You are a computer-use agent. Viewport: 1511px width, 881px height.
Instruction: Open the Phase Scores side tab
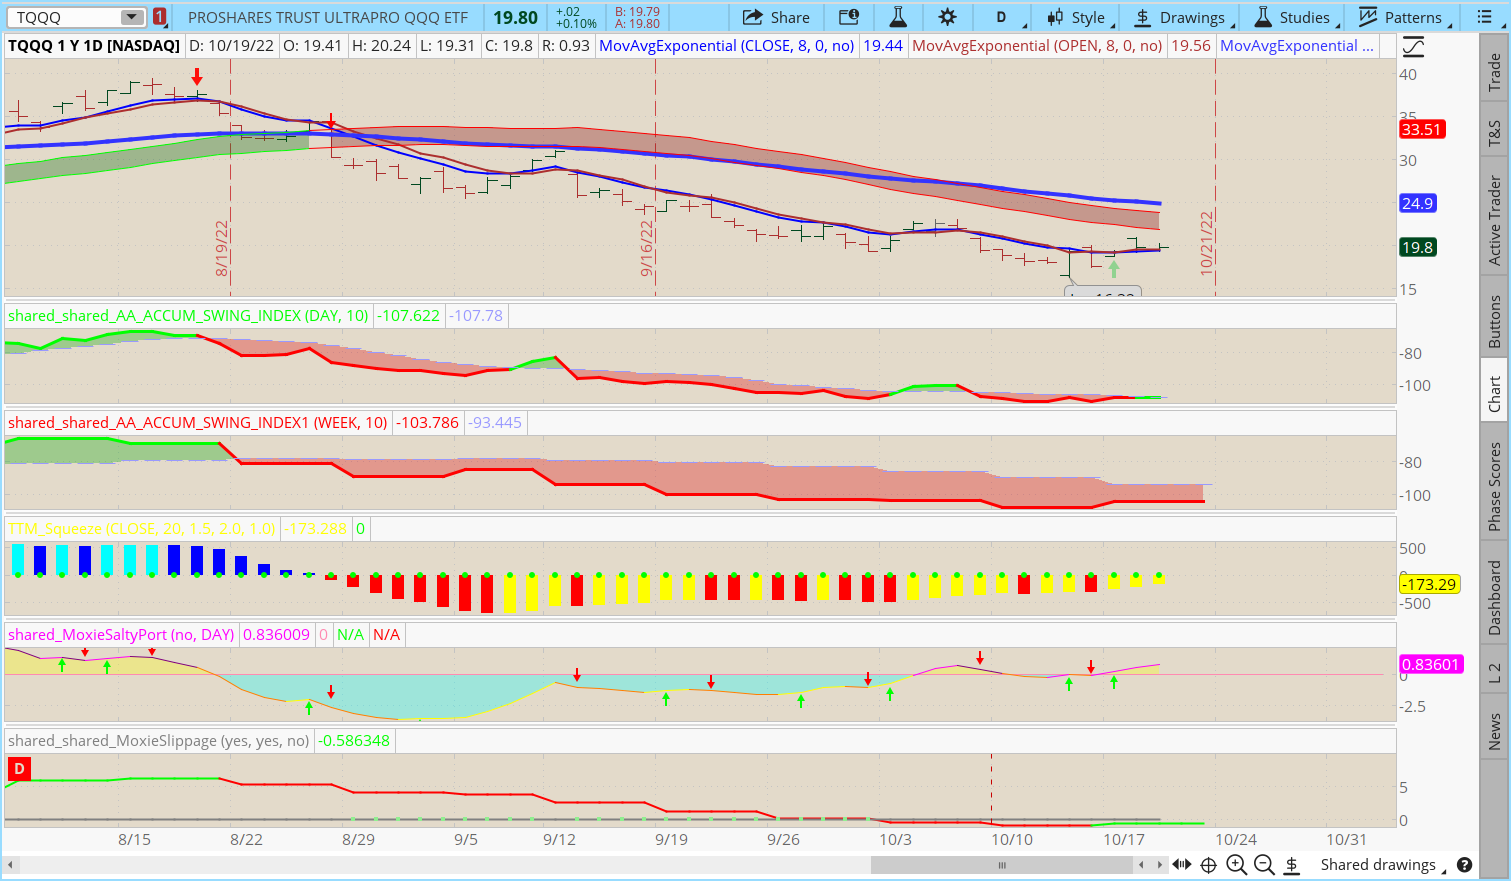(x=1494, y=487)
